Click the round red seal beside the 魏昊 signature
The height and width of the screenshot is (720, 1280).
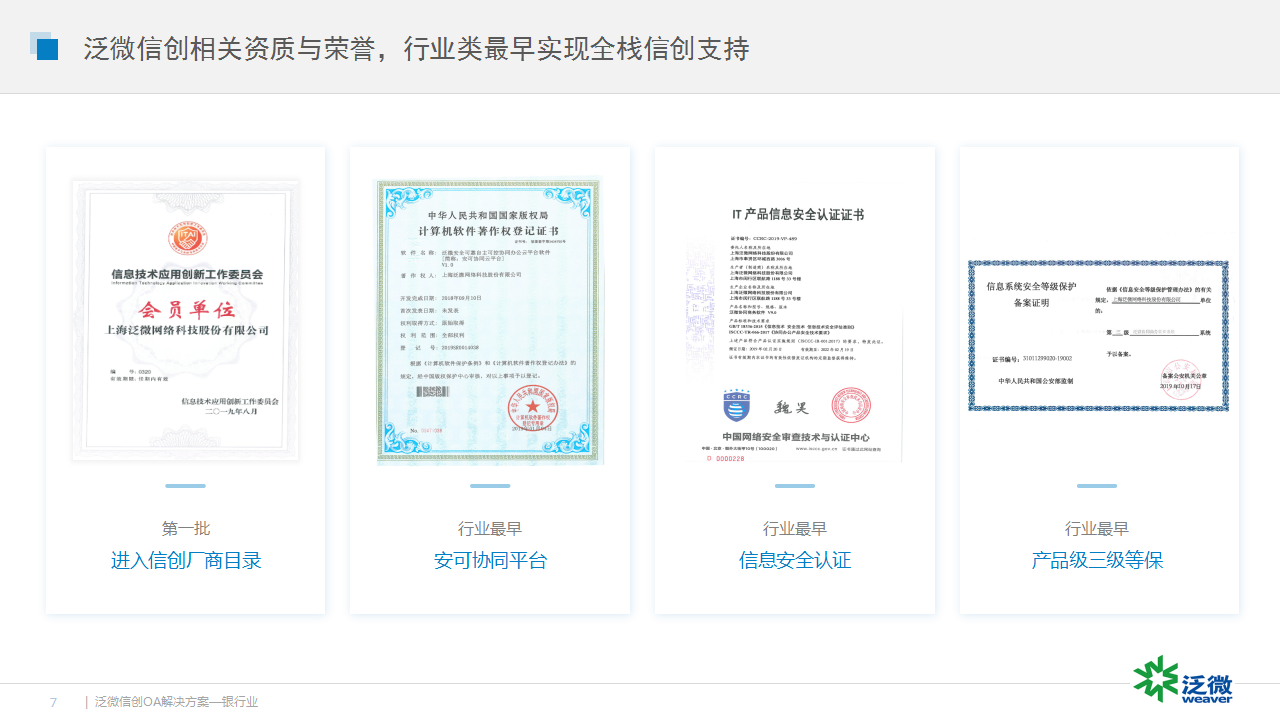pos(851,405)
